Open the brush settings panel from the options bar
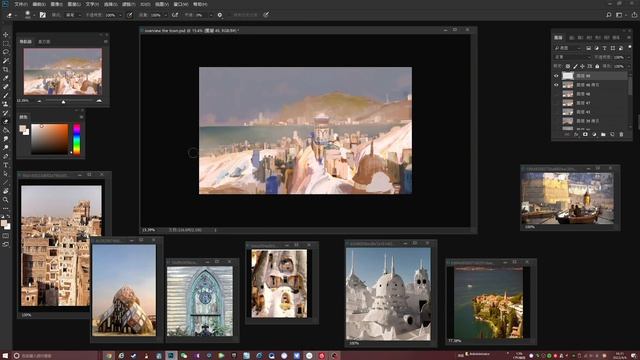 click(x=43, y=15)
